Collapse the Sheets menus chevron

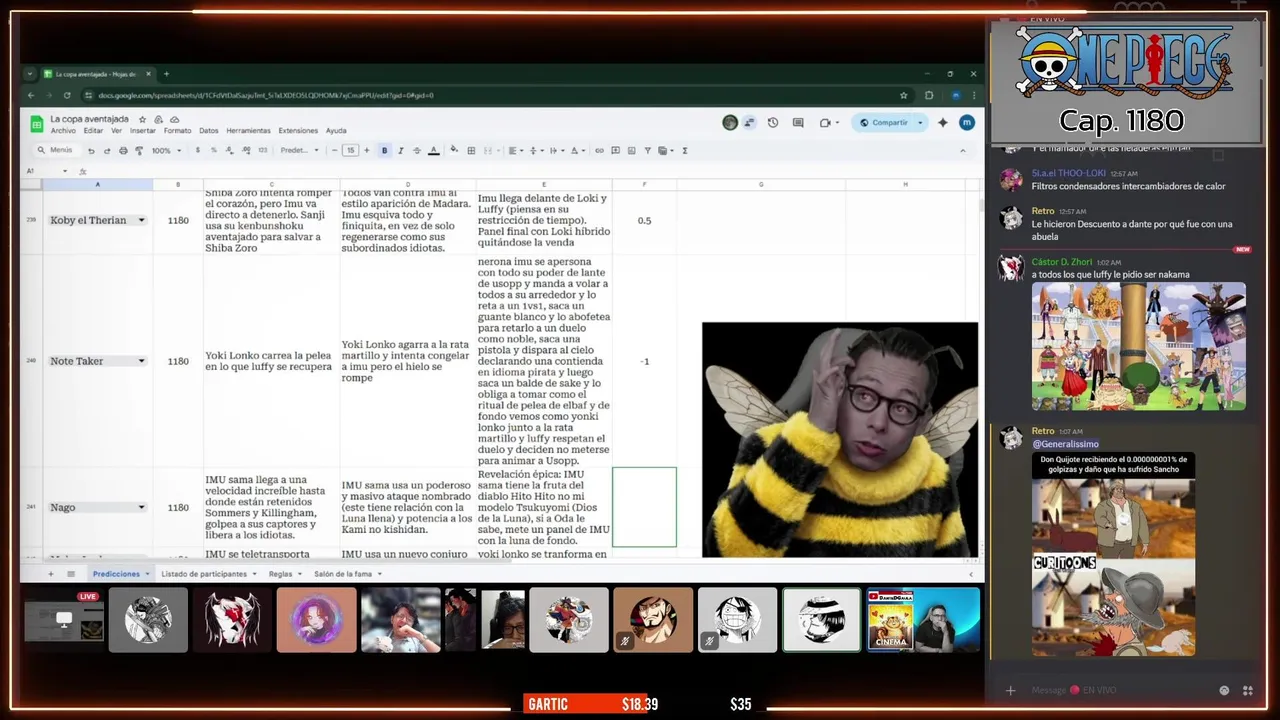coord(962,150)
